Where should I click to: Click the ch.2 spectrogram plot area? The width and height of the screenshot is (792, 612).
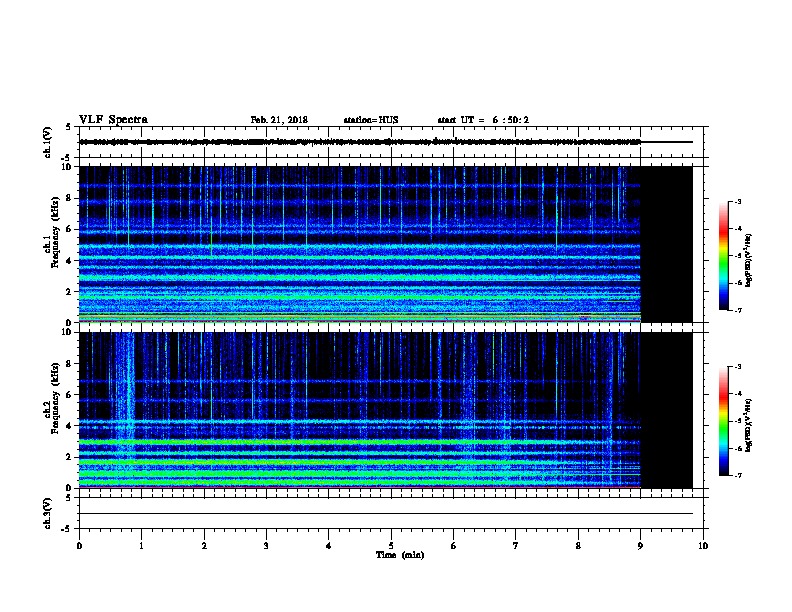pos(386,410)
